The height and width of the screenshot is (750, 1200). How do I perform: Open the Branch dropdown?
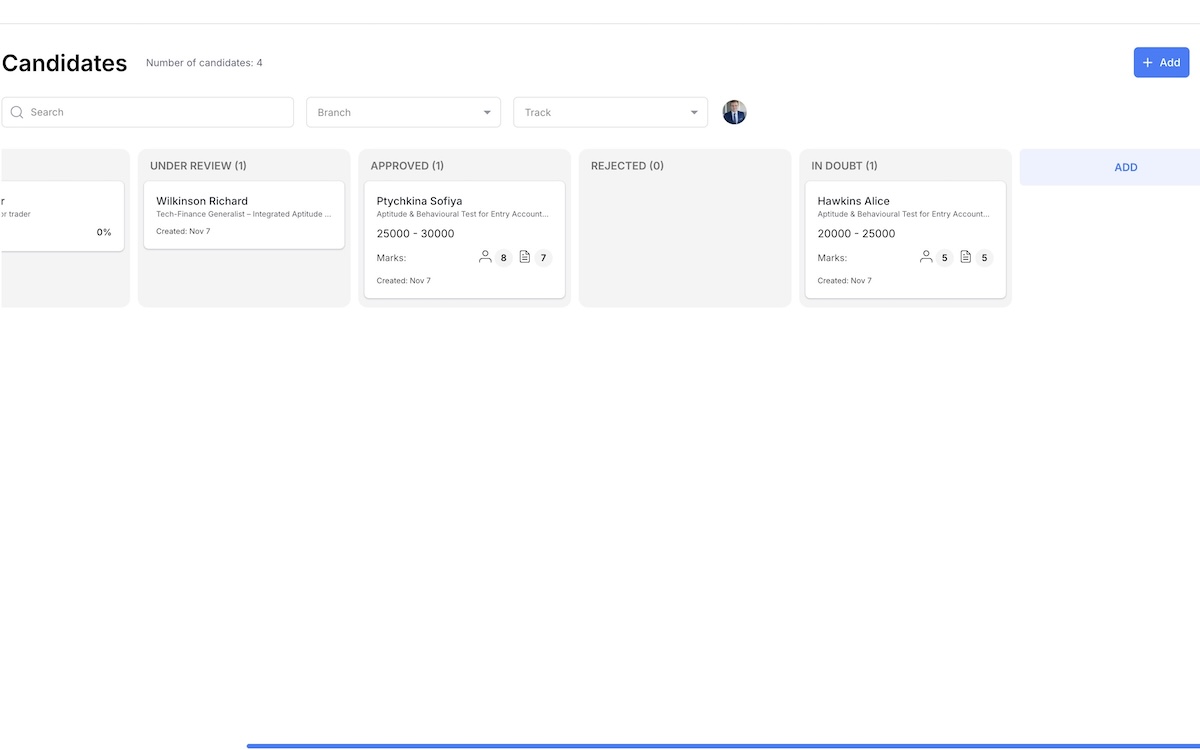tap(403, 112)
